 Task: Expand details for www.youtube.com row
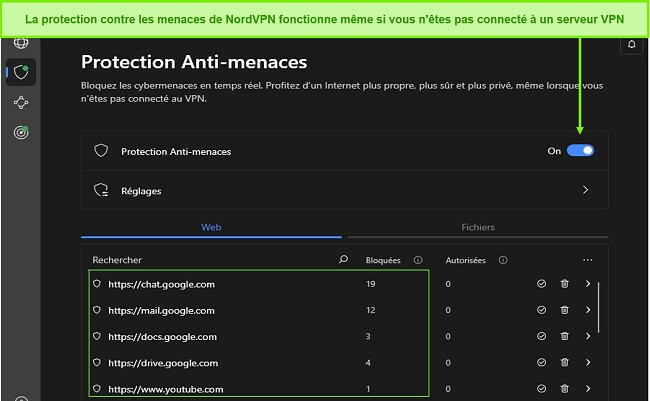588,389
